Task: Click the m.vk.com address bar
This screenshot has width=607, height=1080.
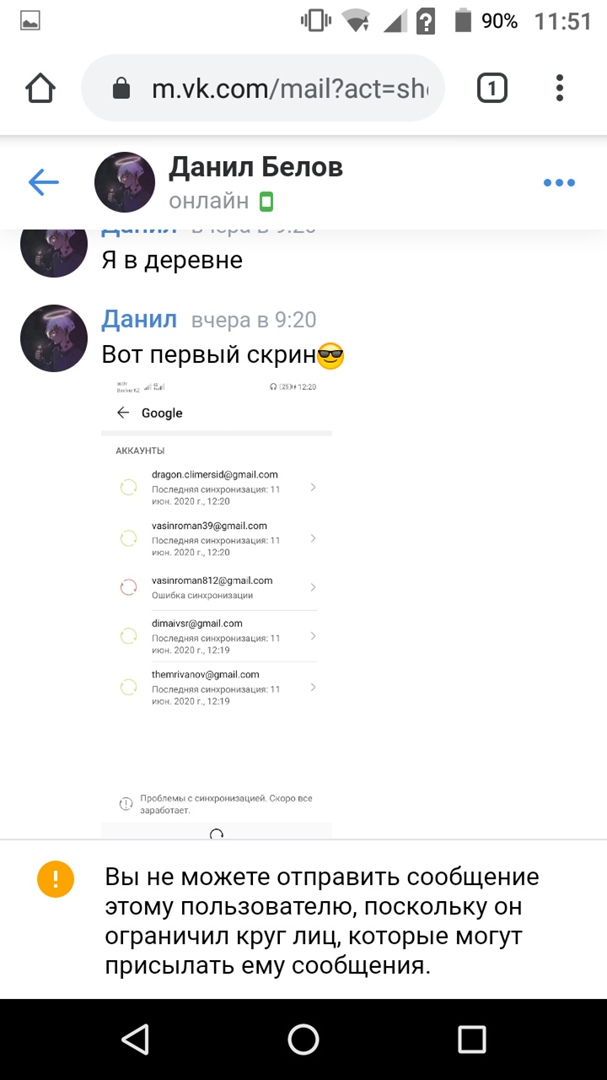Action: point(263,88)
